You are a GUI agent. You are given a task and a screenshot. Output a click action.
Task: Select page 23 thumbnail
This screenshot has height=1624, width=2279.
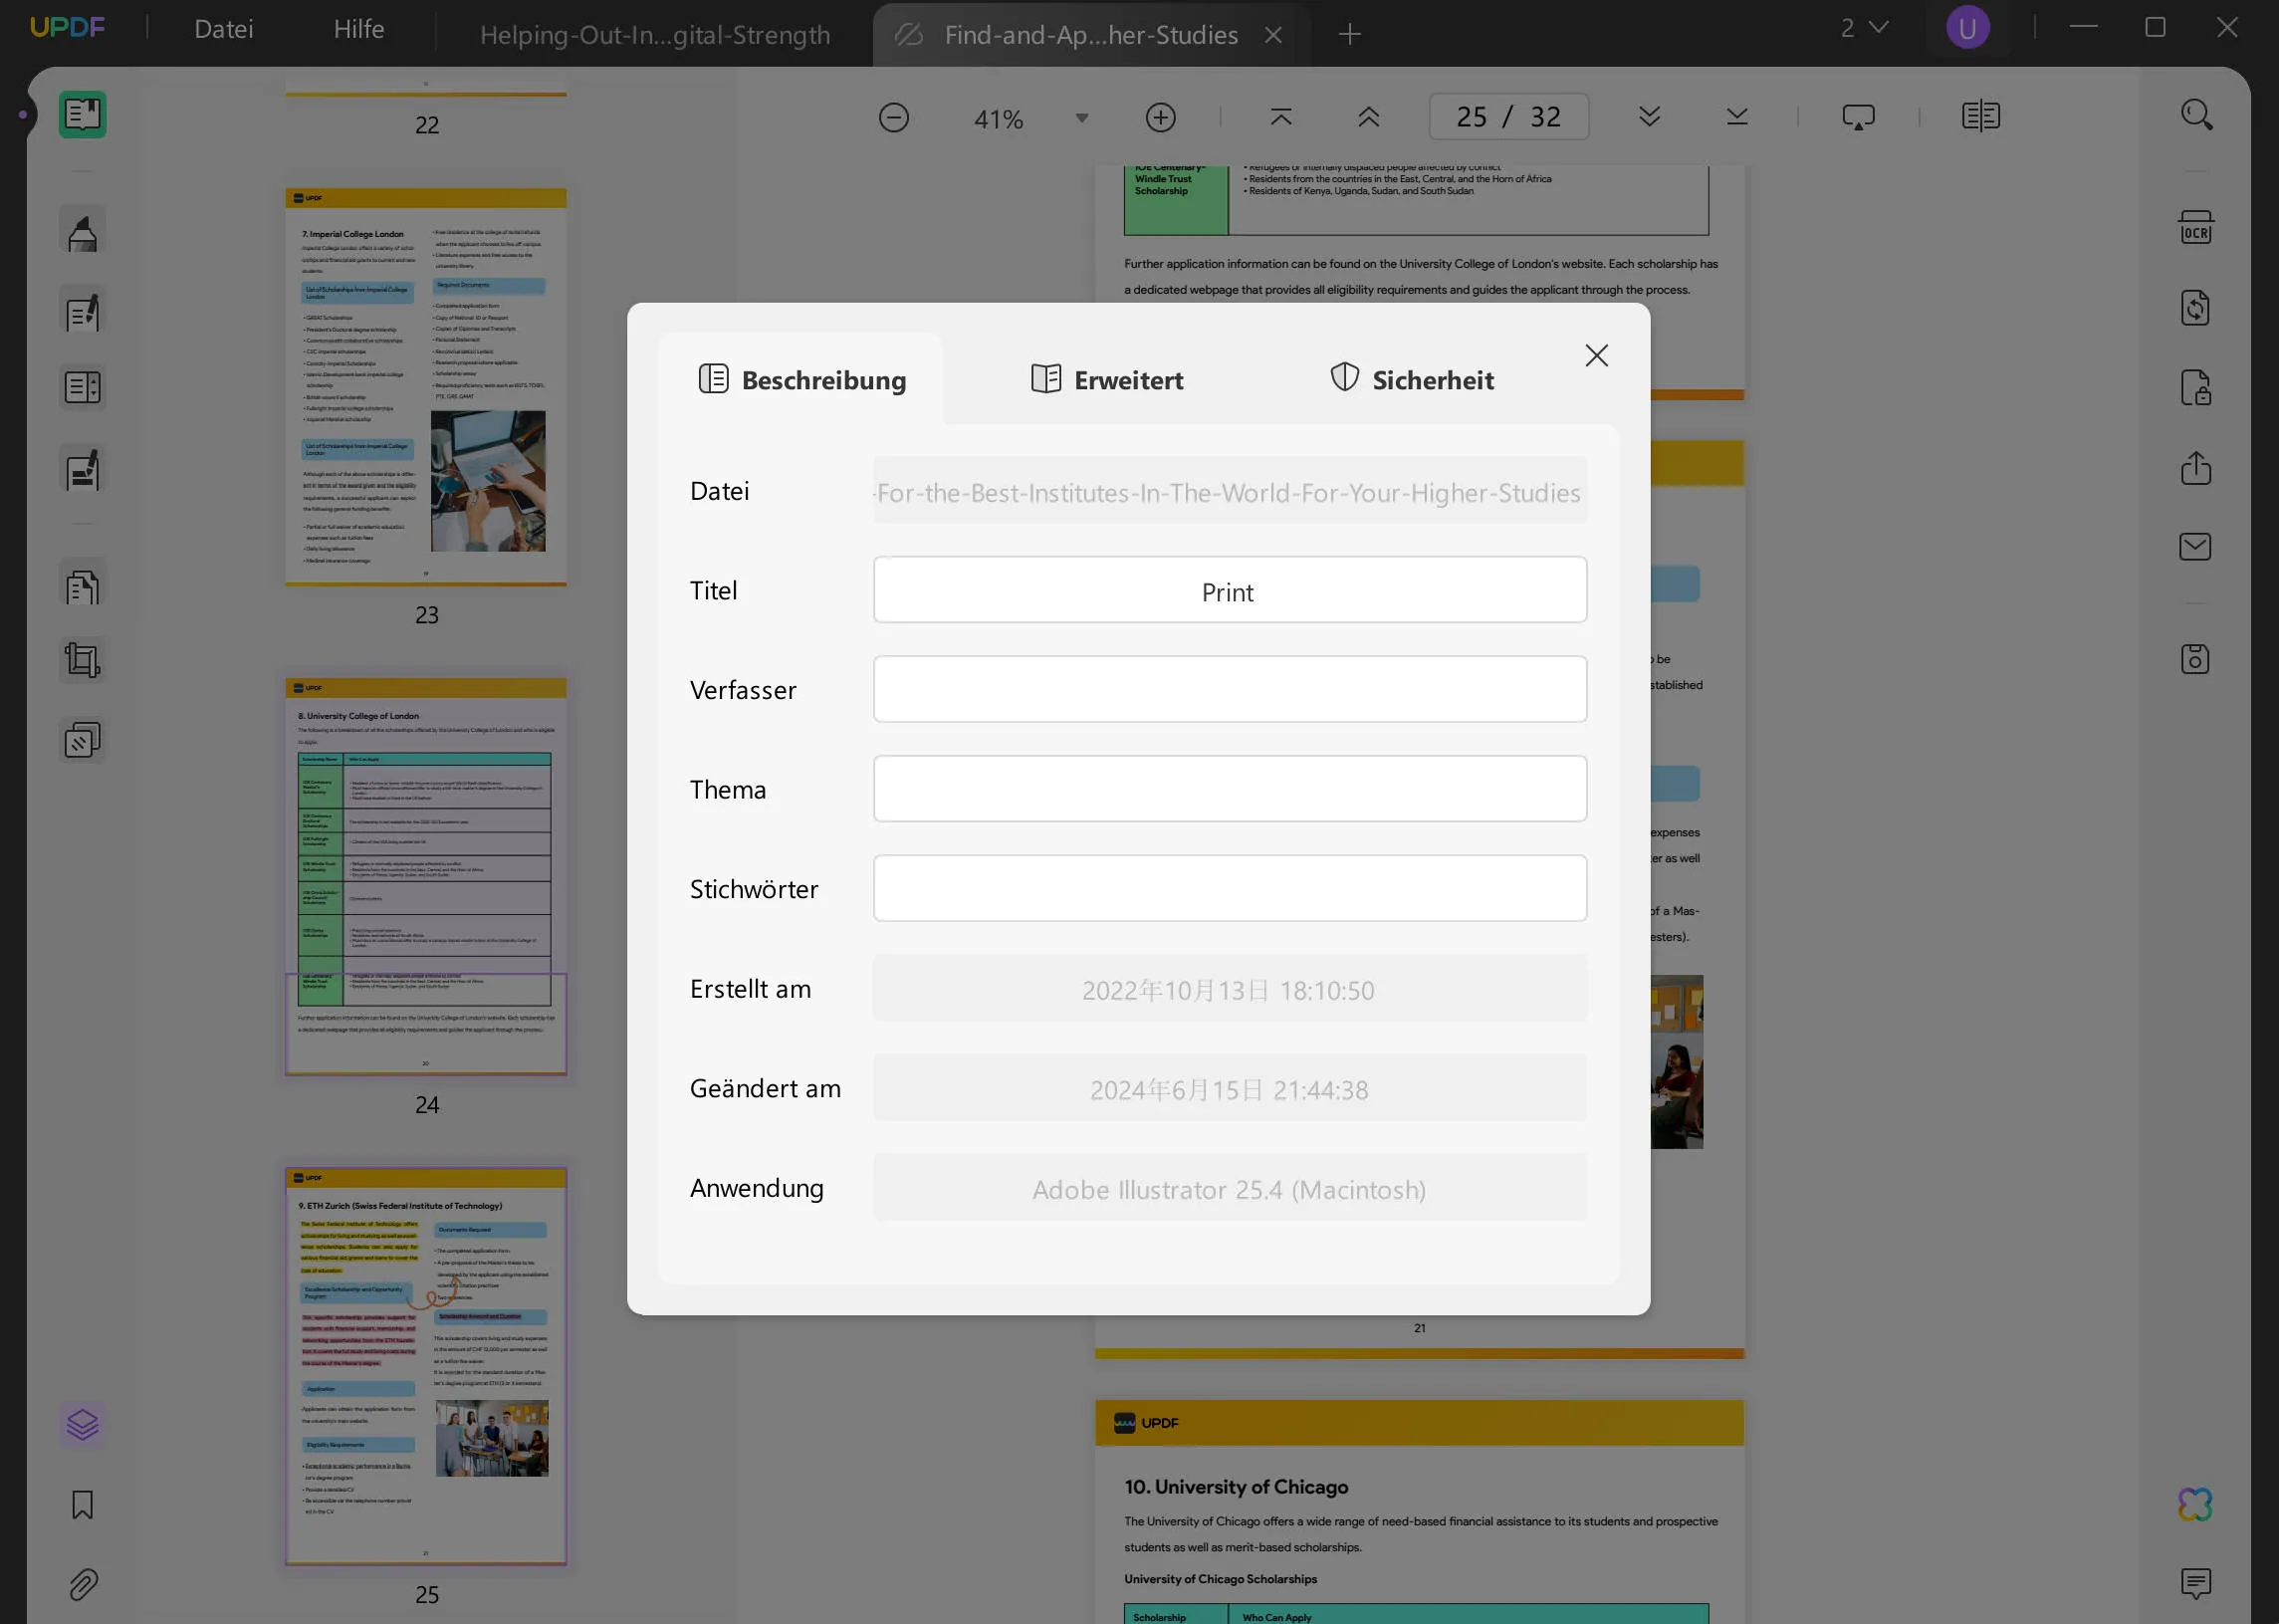click(x=426, y=387)
